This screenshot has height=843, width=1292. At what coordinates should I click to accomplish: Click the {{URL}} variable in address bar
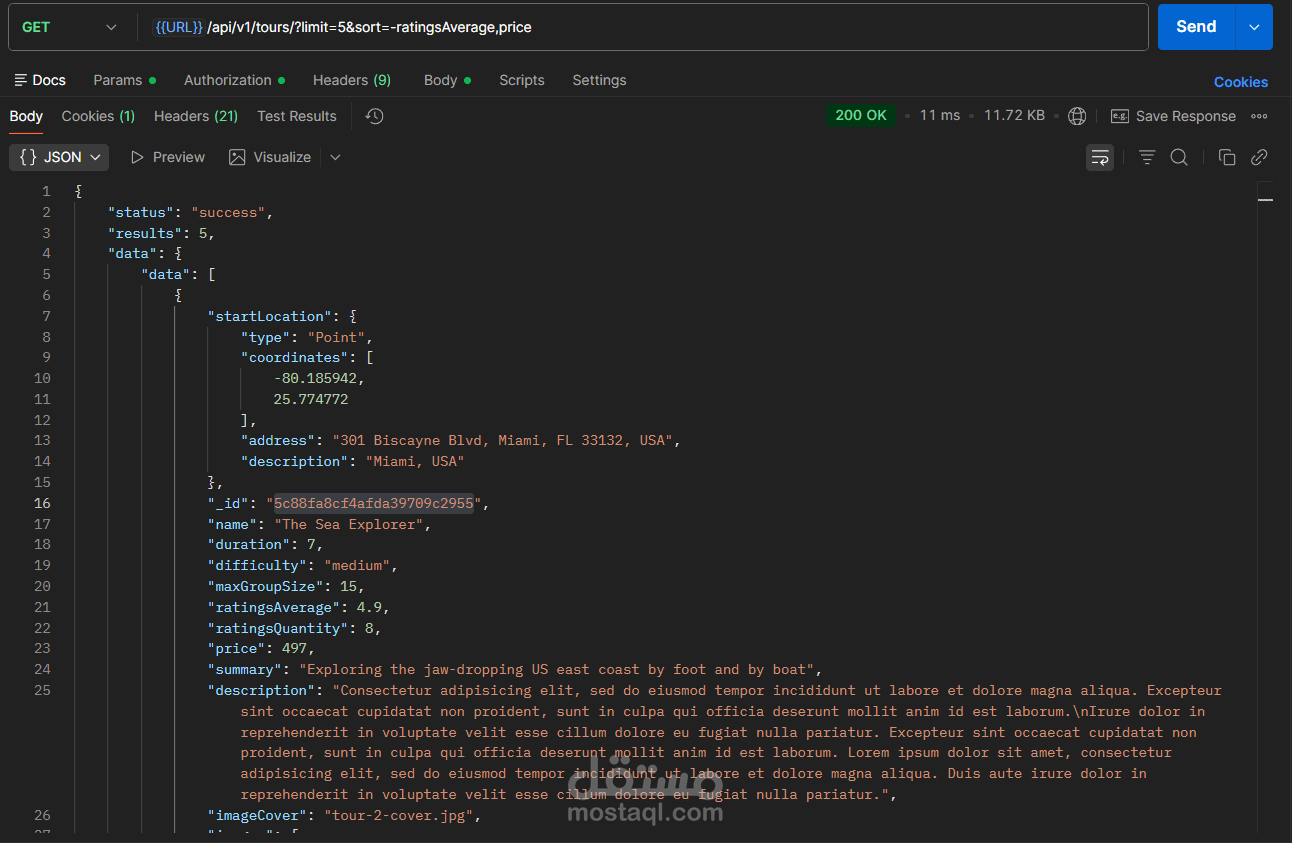[x=179, y=27]
